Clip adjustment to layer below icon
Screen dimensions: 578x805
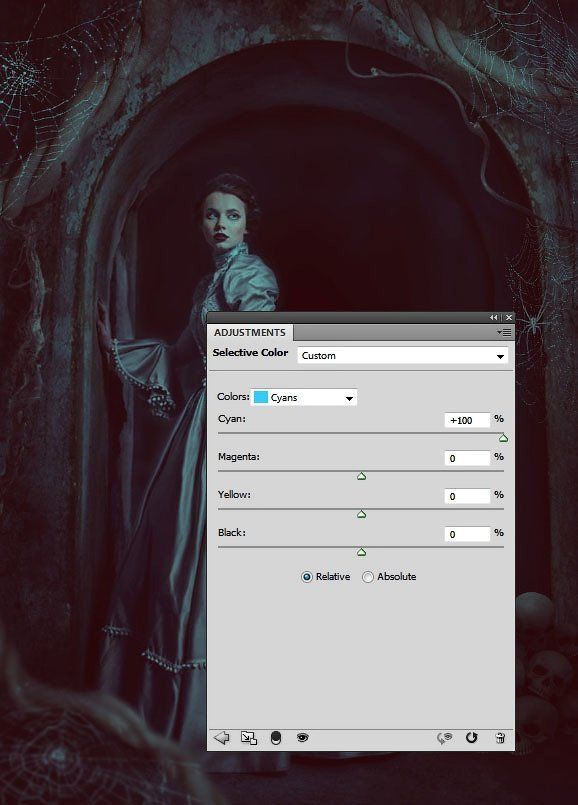click(x=276, y=738)
